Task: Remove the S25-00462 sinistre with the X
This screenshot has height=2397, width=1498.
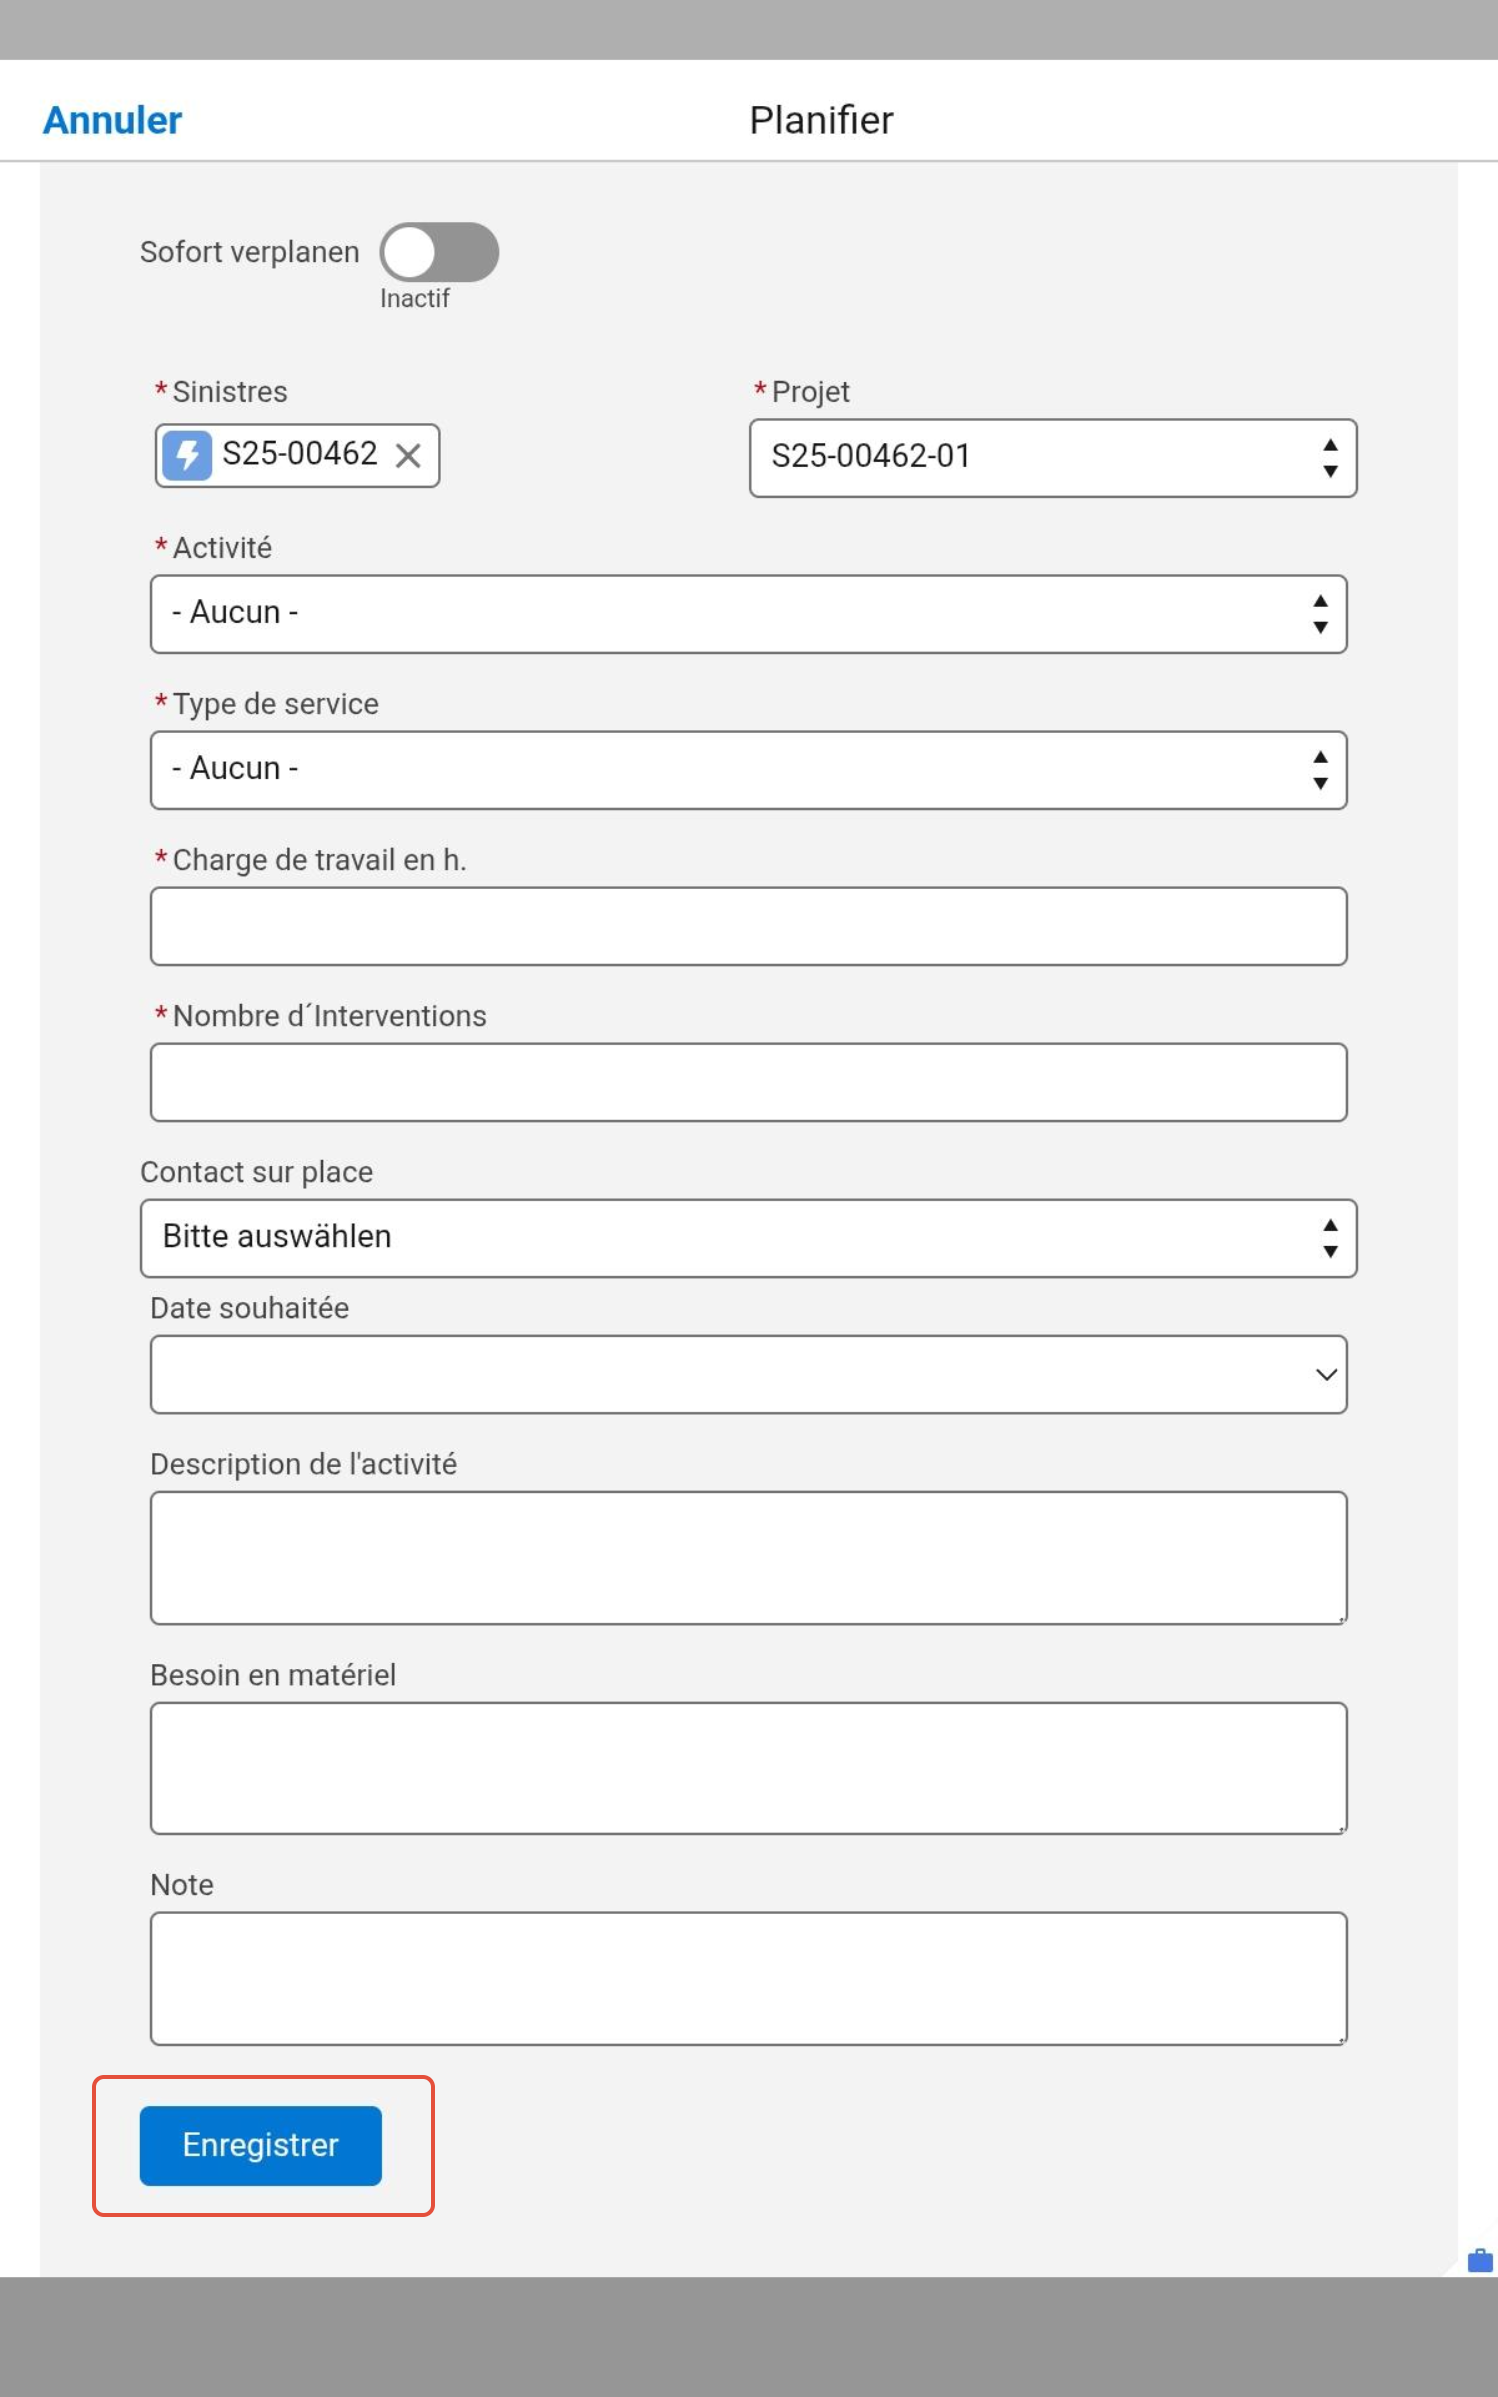Action: [x=408, y=456]
